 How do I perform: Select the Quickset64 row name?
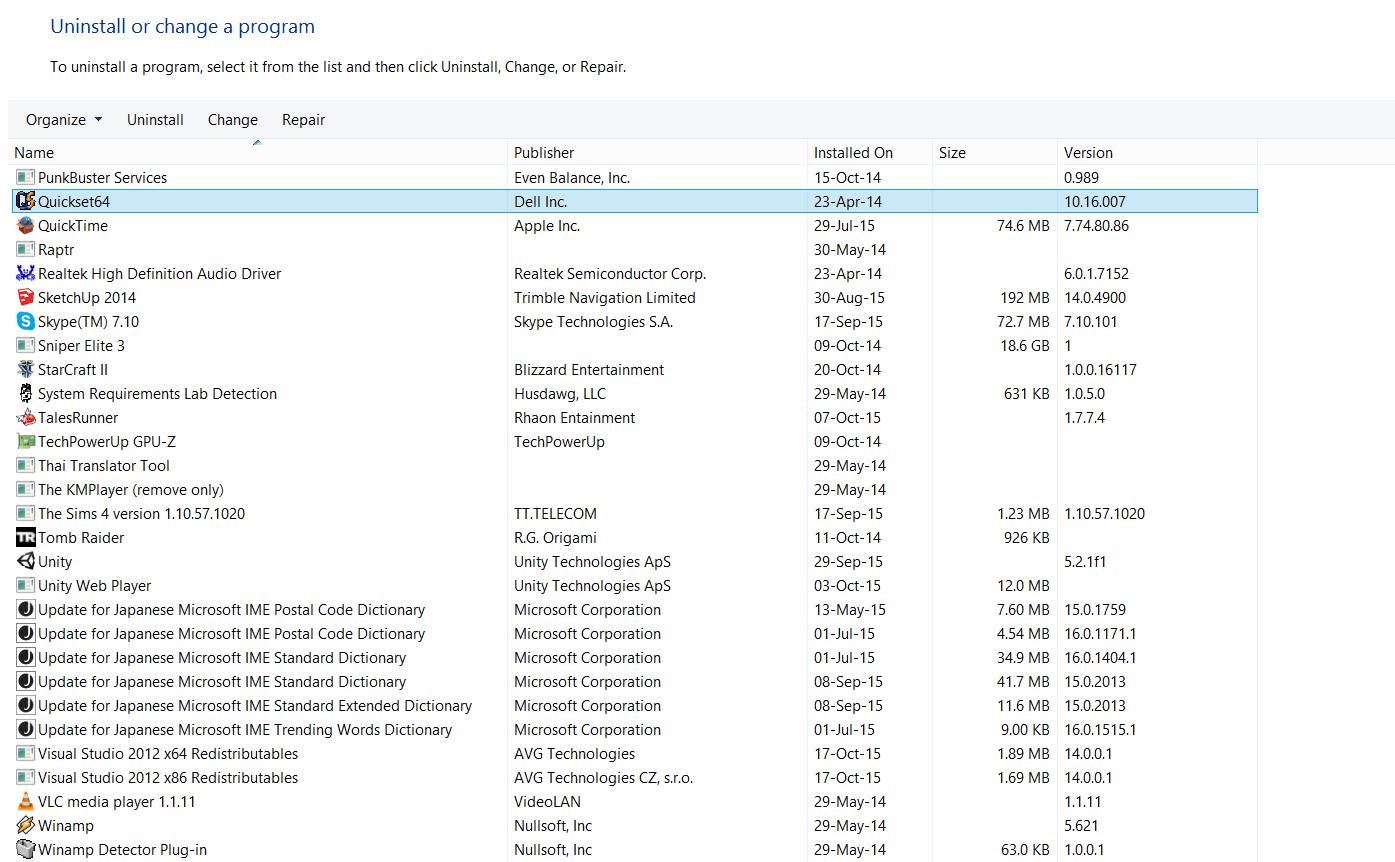(x=74, y=201)
